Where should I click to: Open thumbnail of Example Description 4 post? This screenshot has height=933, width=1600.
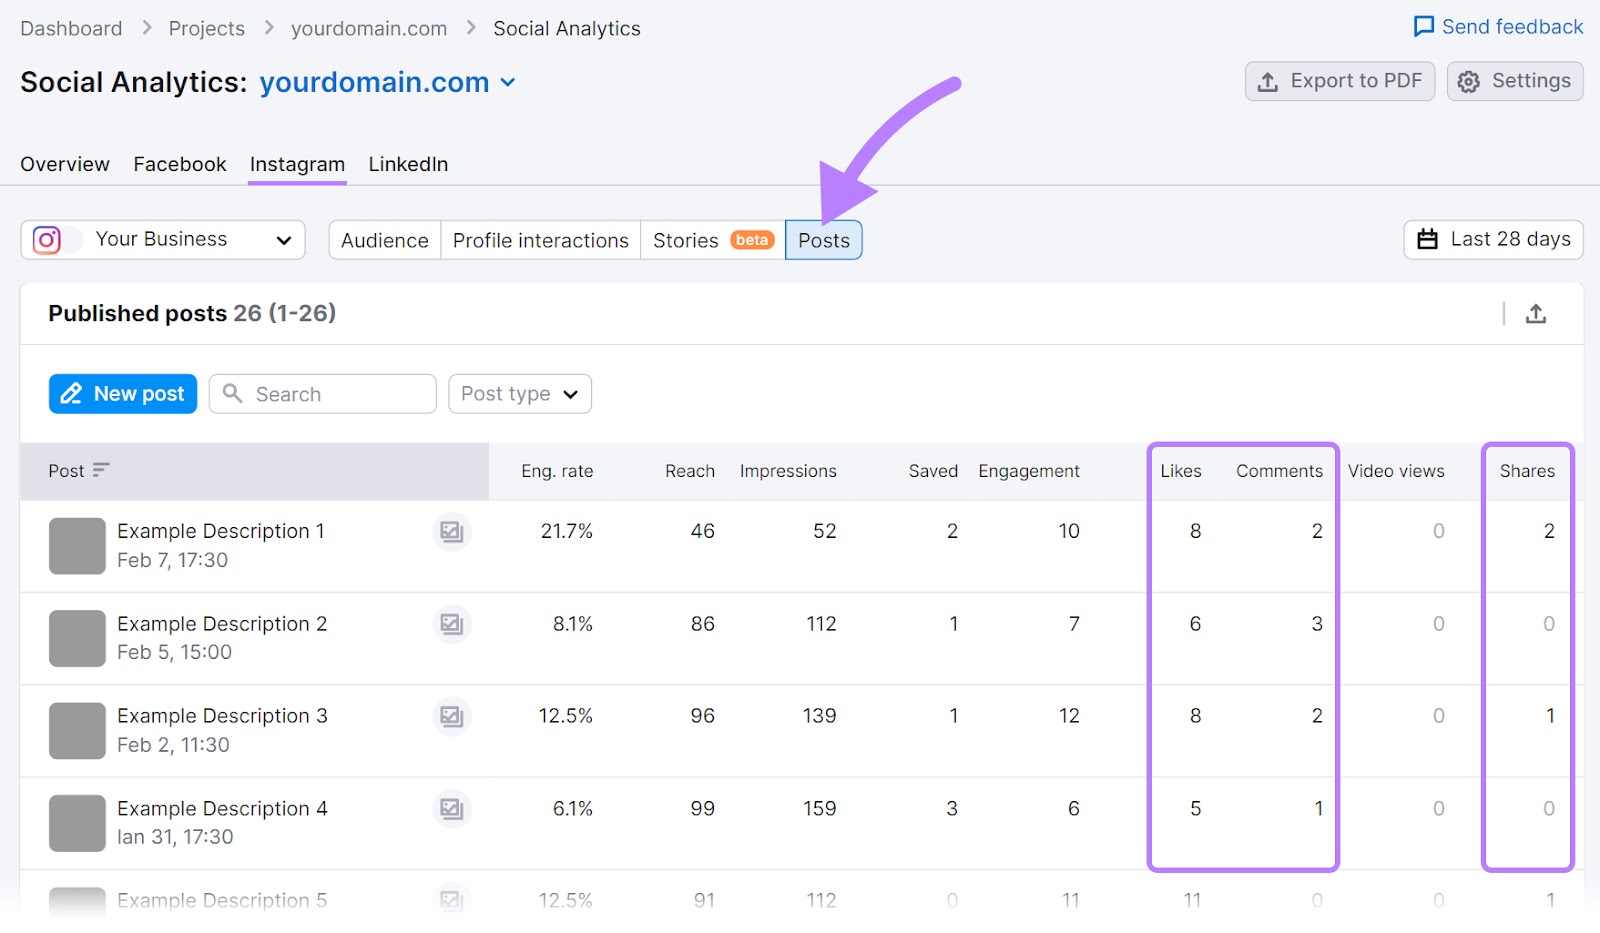tap(77, 823)
